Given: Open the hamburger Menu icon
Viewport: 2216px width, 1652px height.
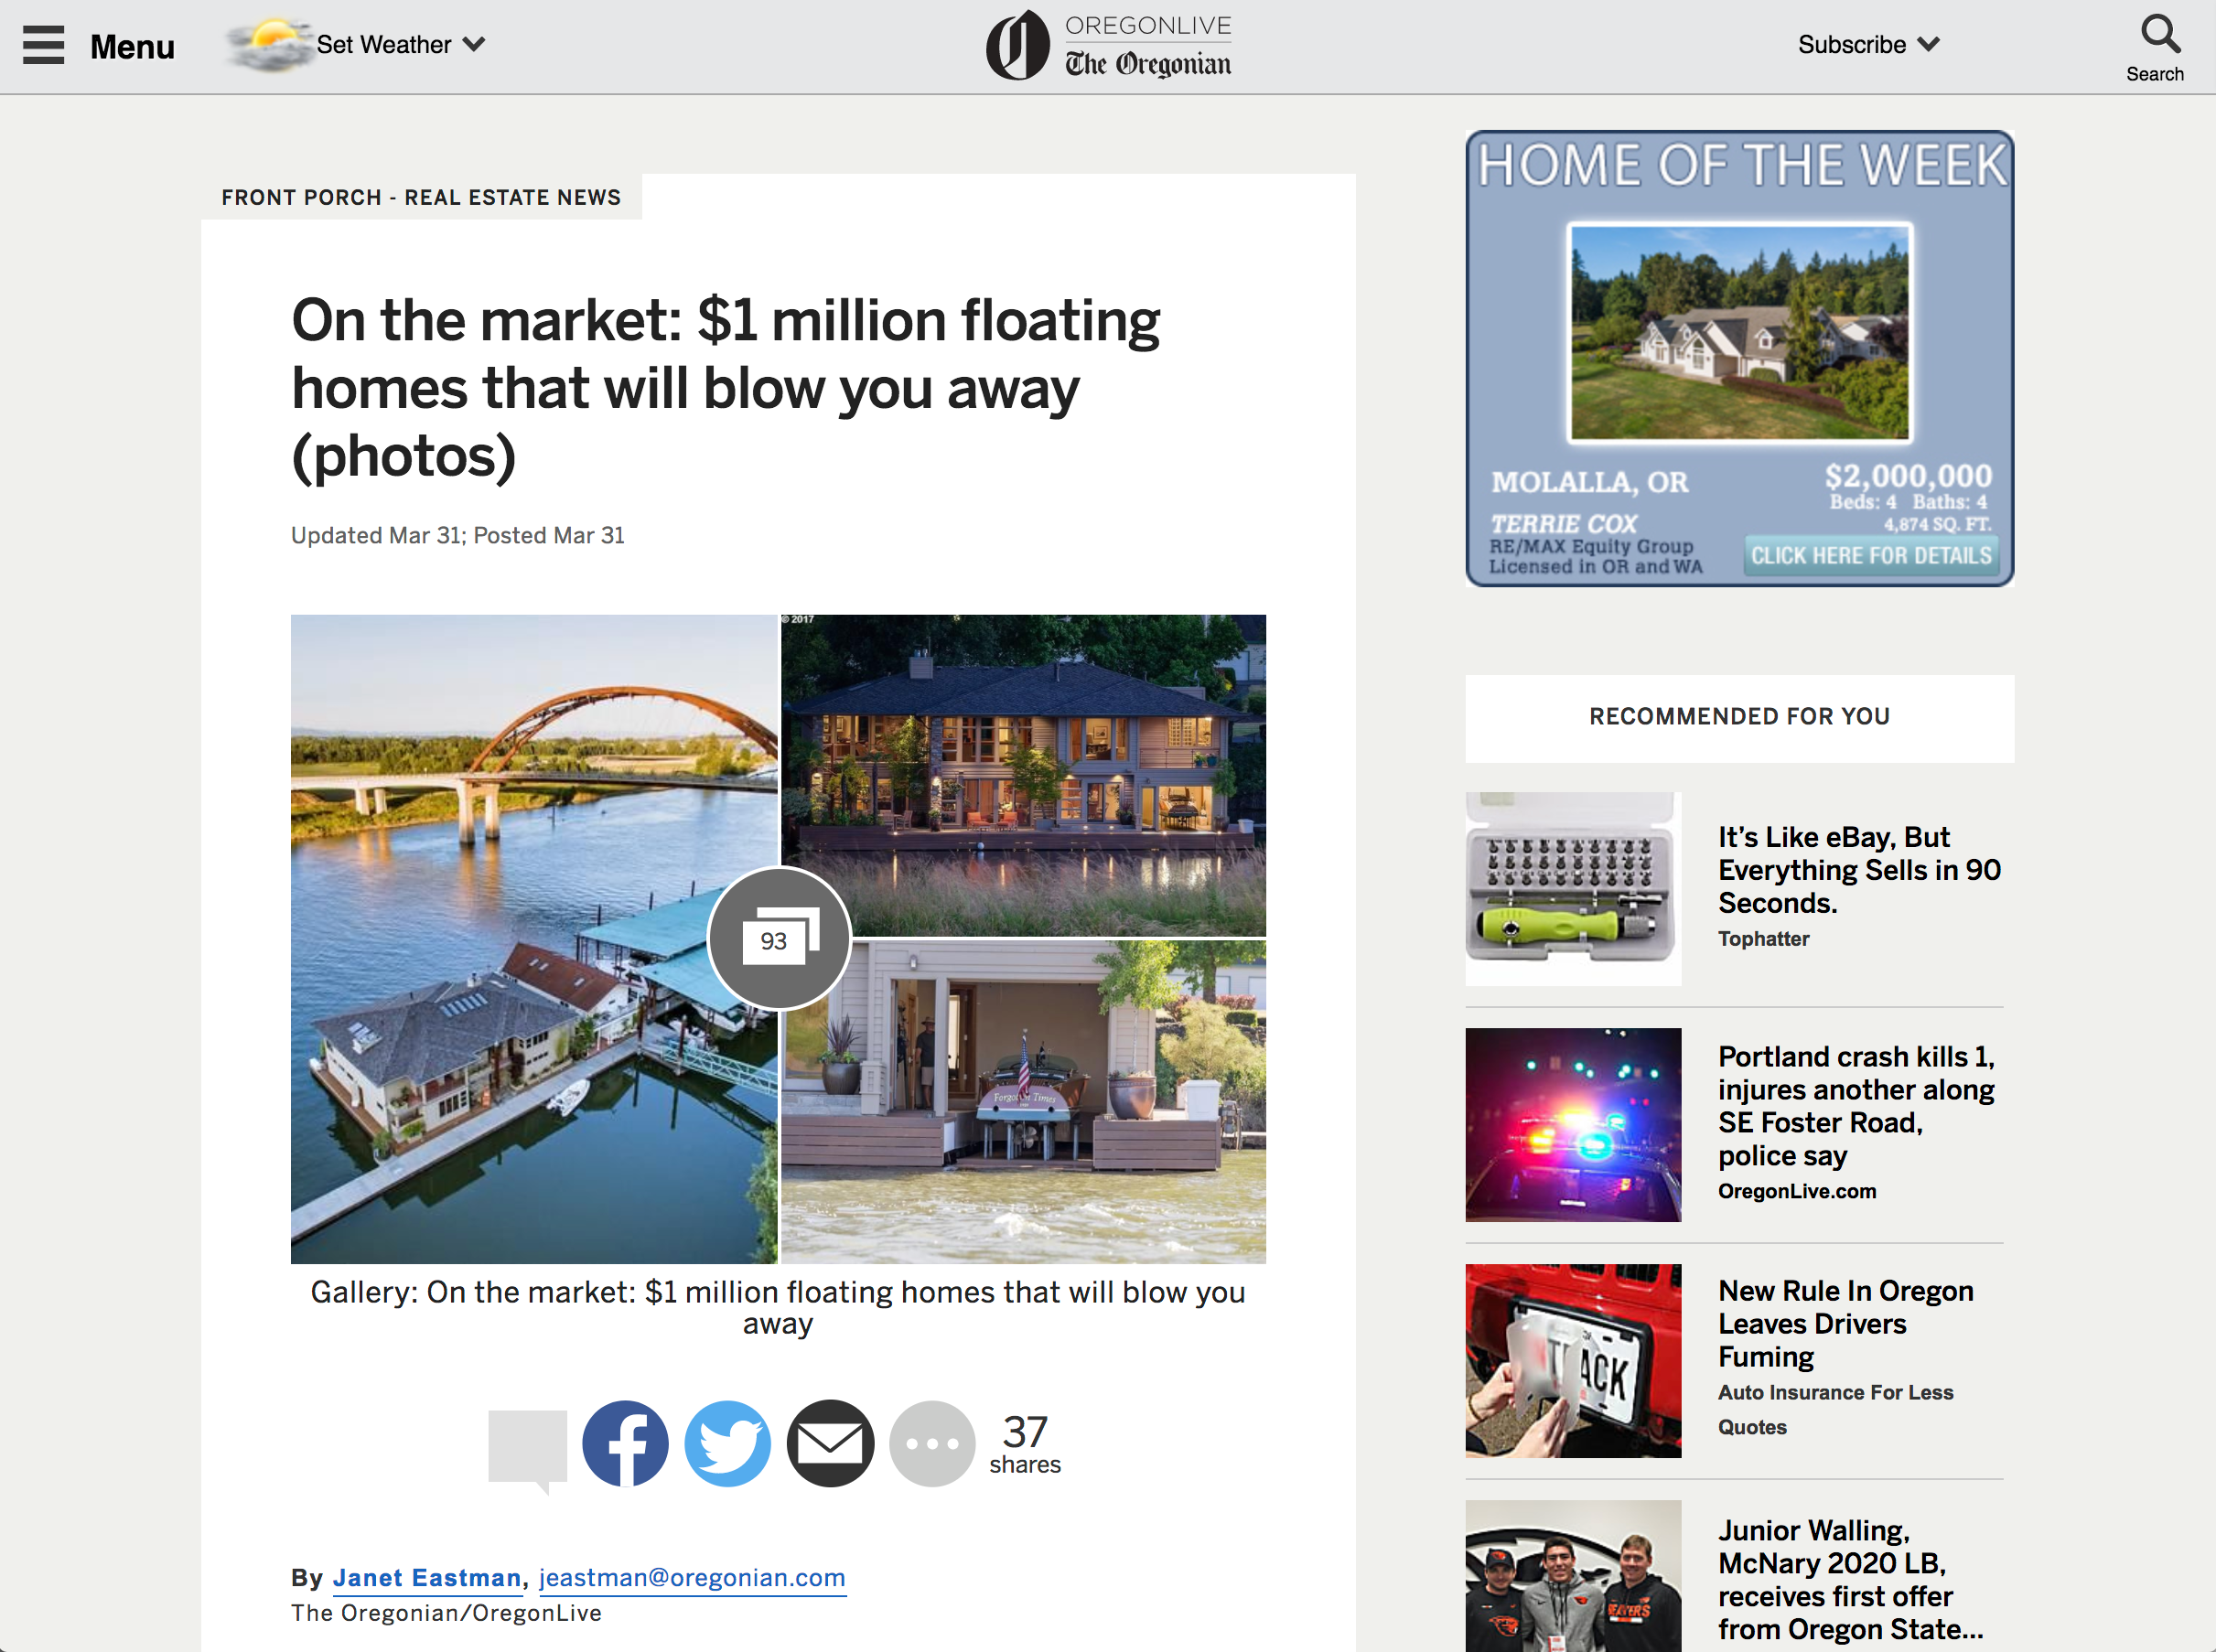Looking at the screenshot, I should [x=43, y=45].
